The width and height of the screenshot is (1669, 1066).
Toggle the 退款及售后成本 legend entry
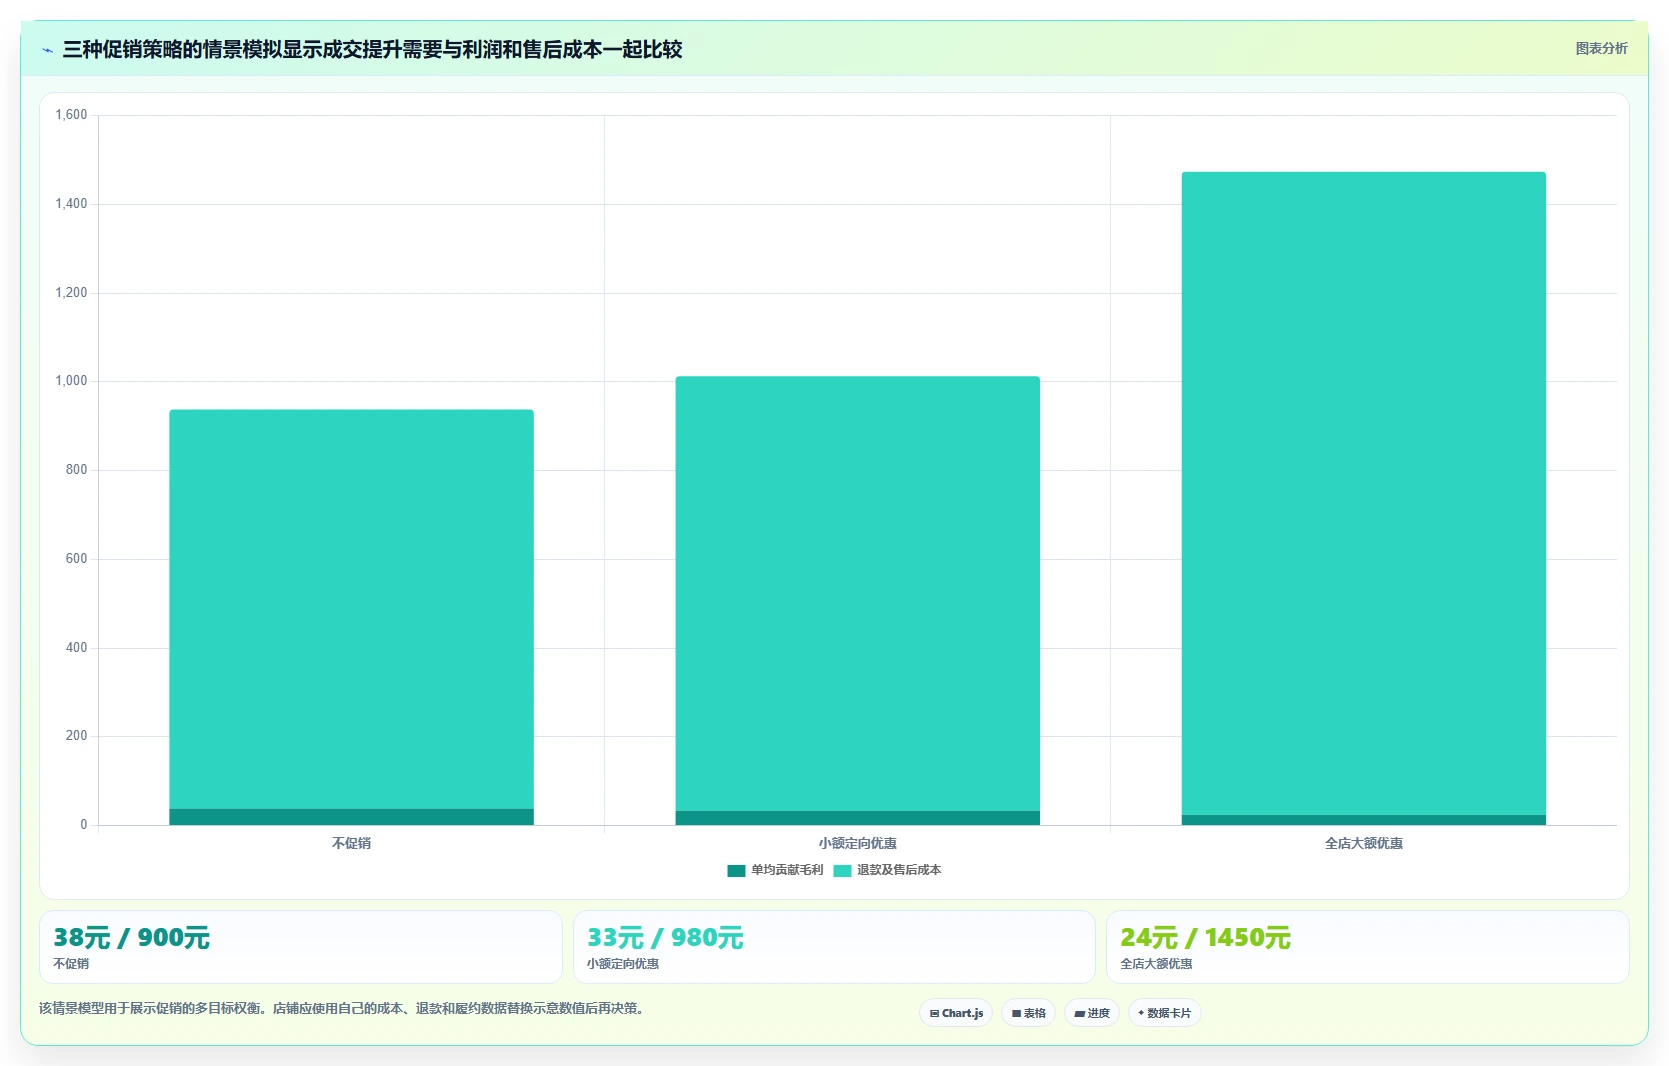(887, 870)
